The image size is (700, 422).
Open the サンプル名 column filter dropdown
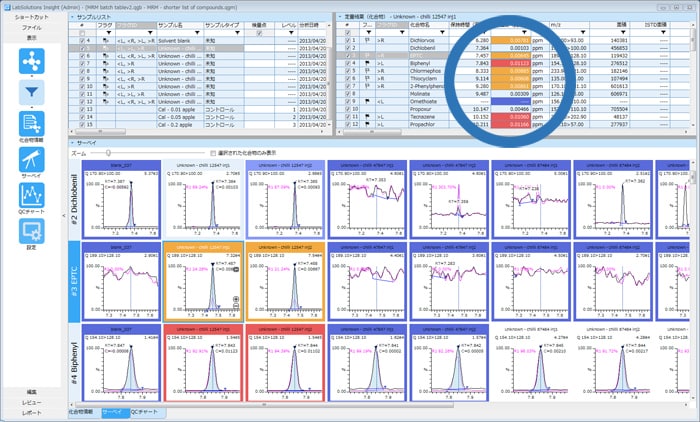[197, 33]
